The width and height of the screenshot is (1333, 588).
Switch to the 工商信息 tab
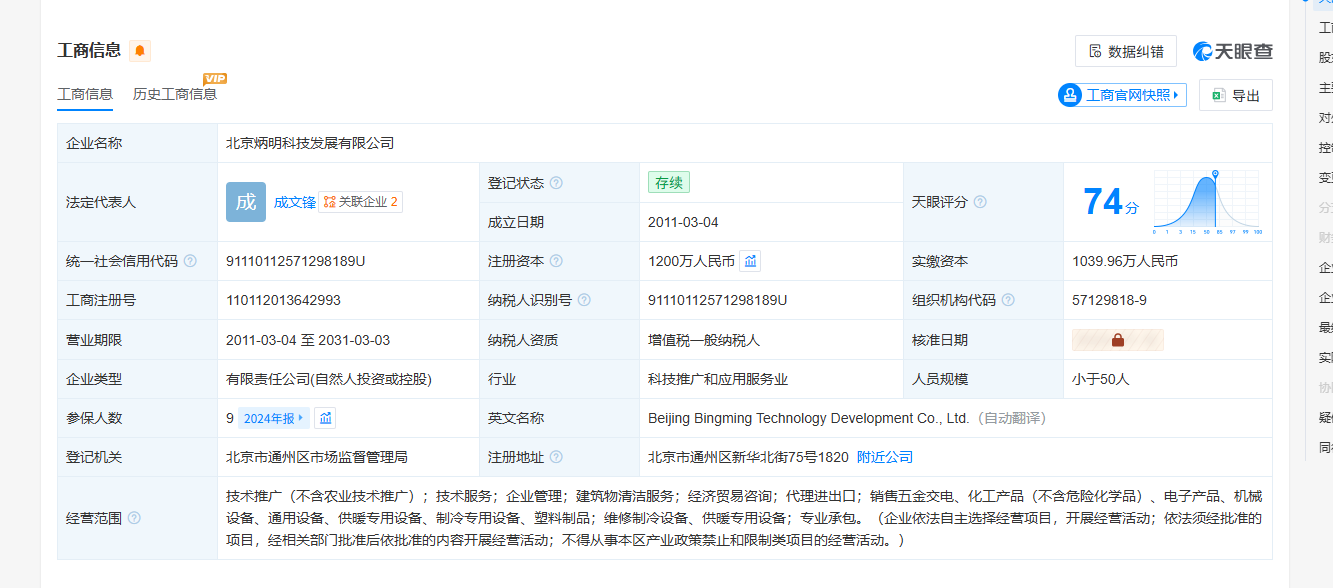point(85,94)
